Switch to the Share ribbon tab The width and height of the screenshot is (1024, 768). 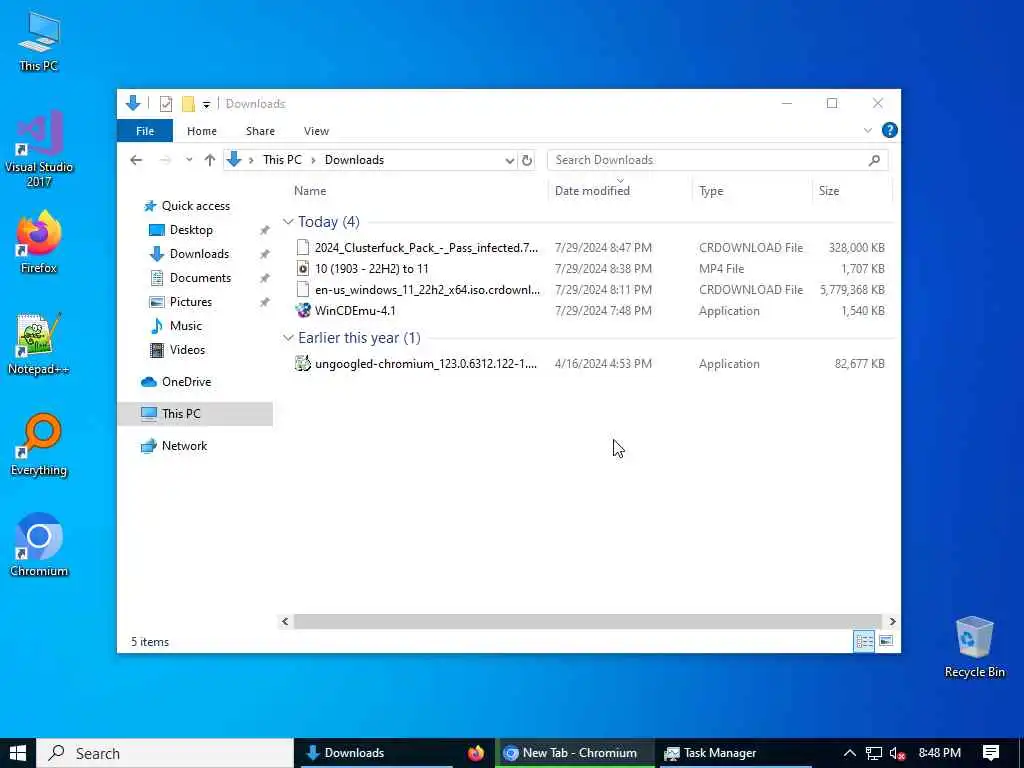[x=260, y=131]
